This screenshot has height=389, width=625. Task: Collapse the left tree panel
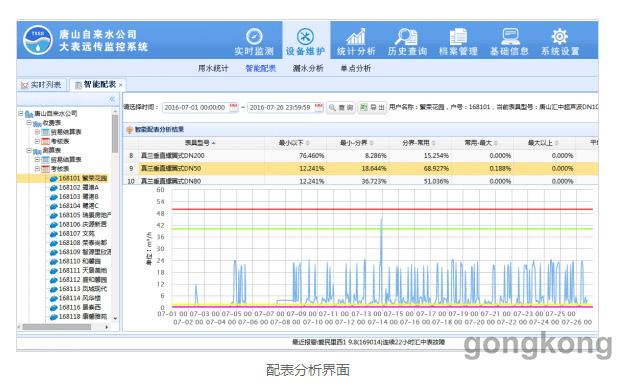point(112,98)
